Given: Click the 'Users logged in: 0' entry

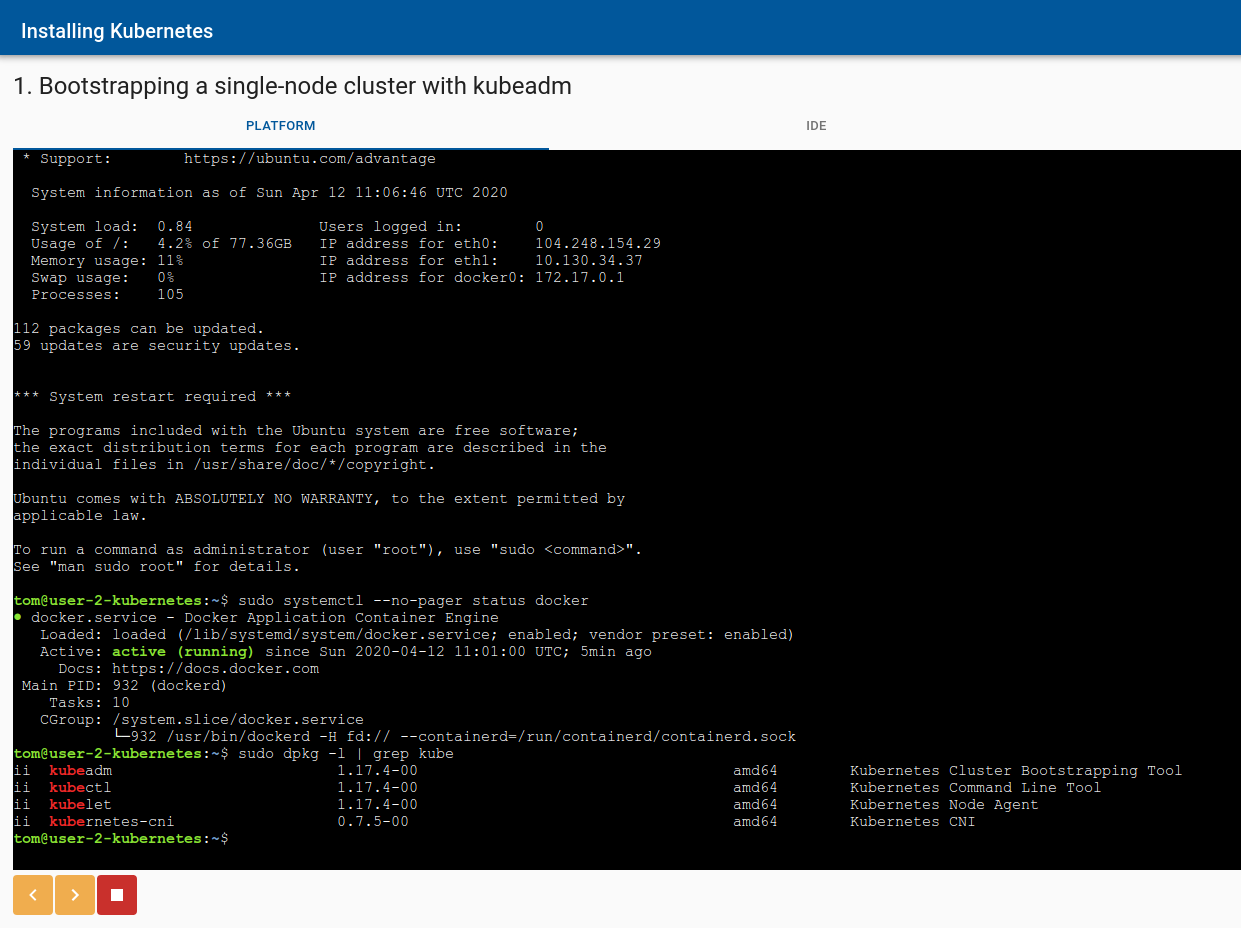Looking at the screenshot, I should pyautogui.click(x=431, y=226).
